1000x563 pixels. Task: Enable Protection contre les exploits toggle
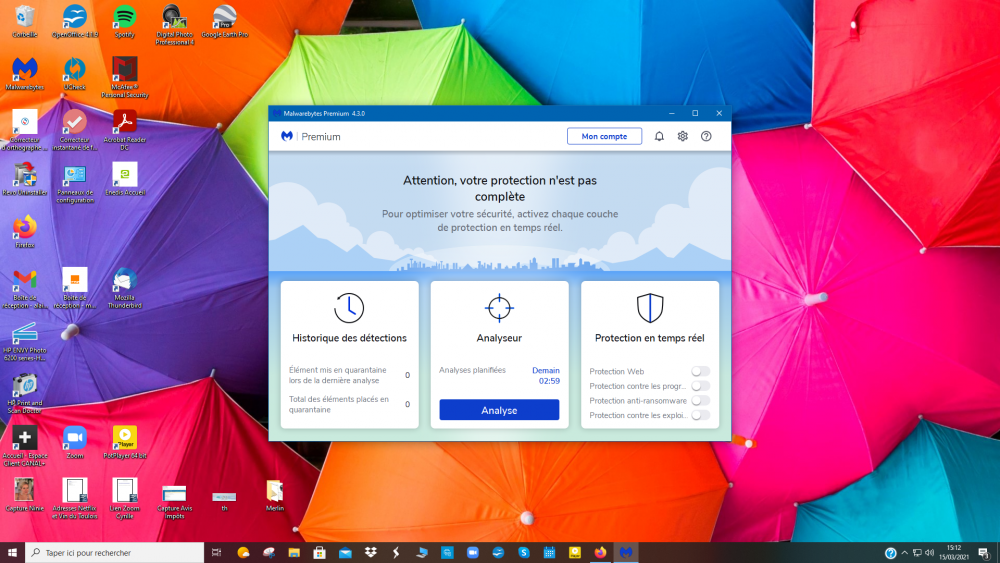coord(700,415)
